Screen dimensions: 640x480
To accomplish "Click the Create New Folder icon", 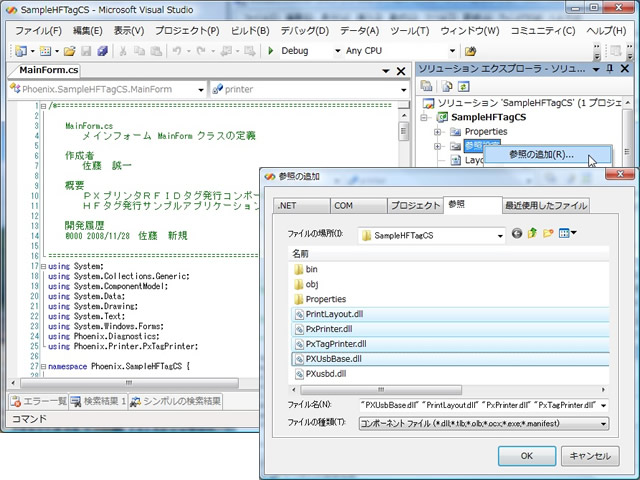I will [x=548, y=233].
